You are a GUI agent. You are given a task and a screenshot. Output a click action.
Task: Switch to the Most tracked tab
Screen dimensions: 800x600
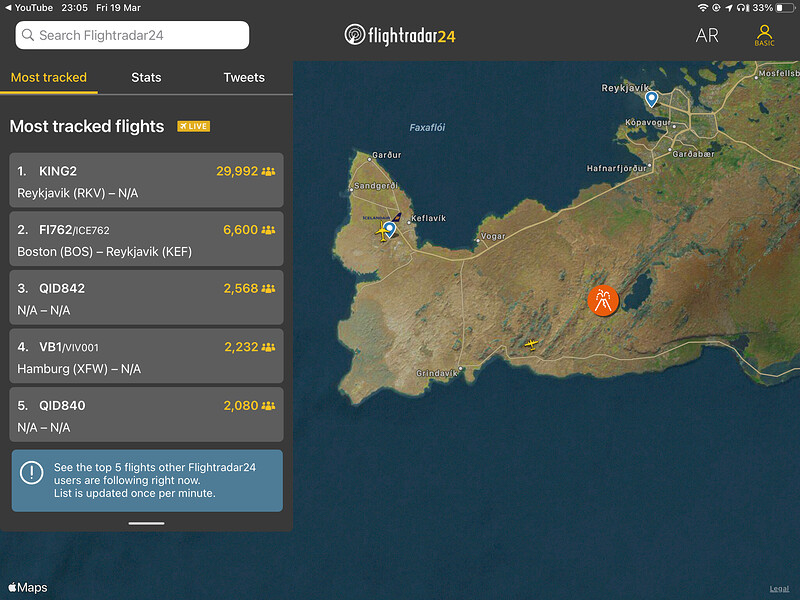pos(49,78)
